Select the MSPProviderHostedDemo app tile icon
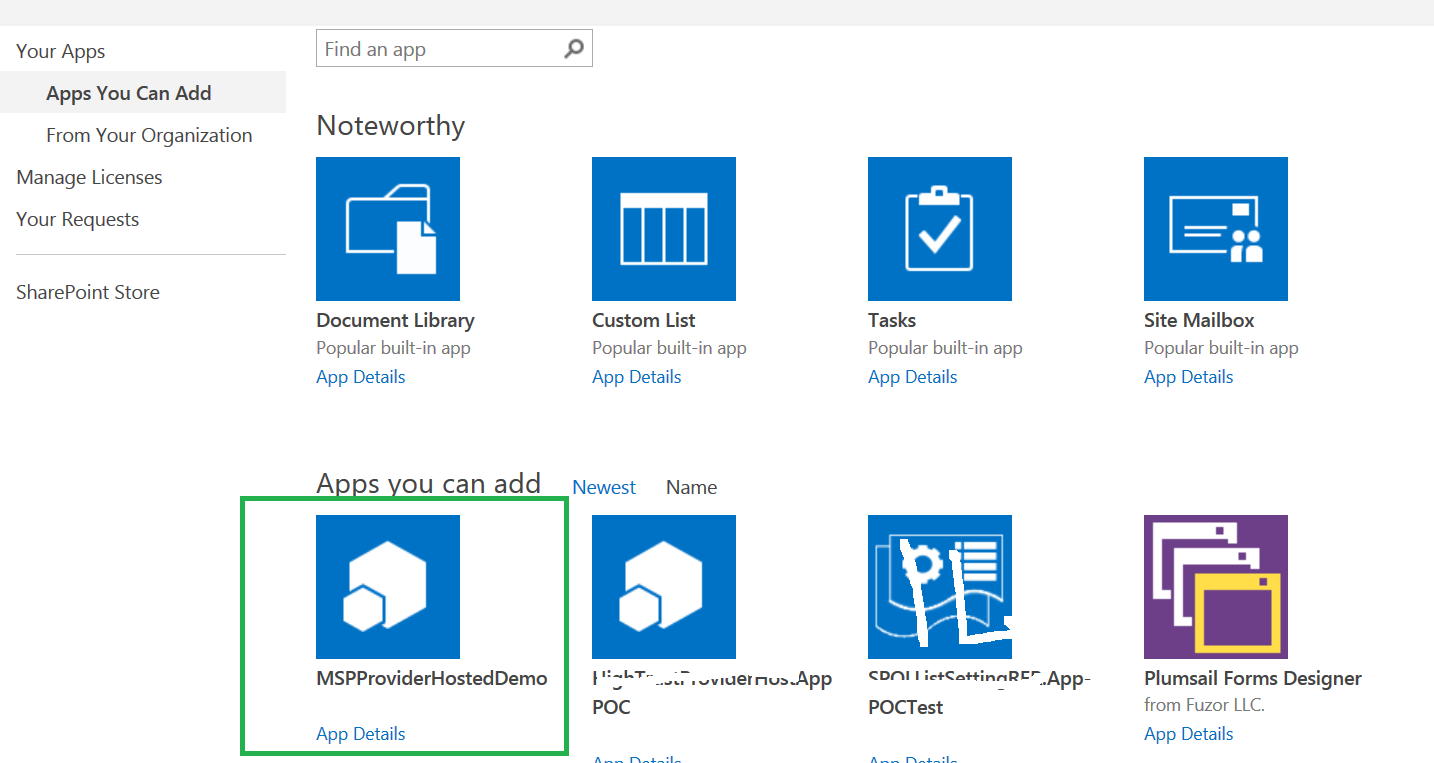 [x=388, y=586]
